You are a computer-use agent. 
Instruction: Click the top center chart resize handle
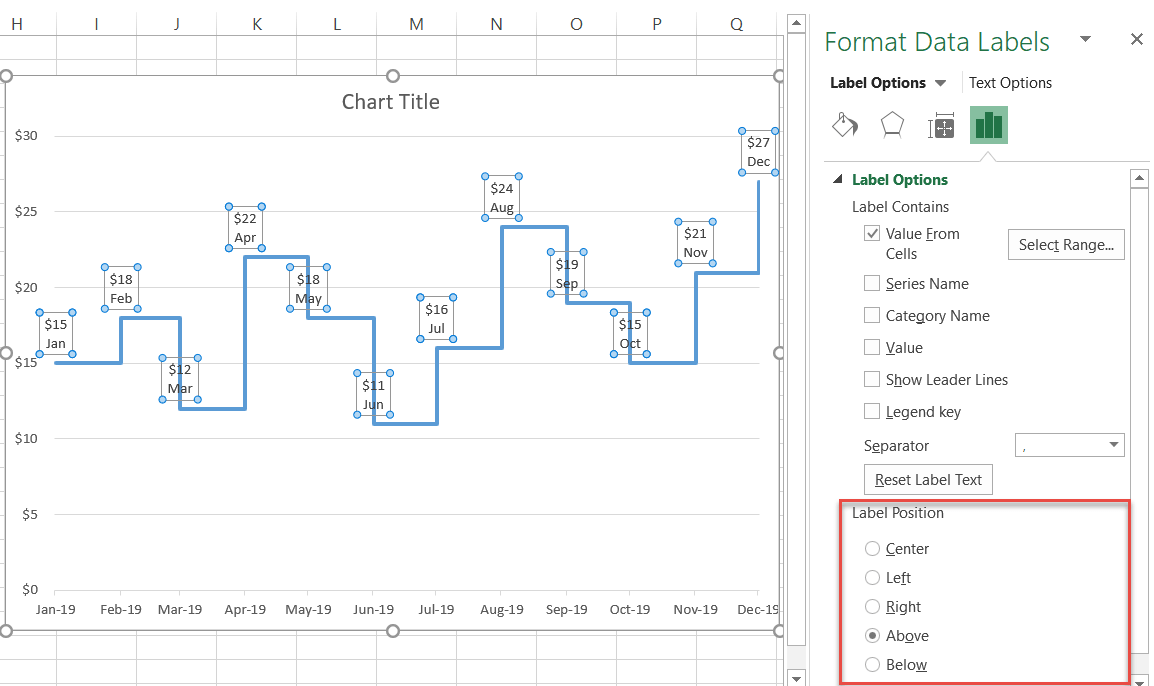click(393, 76)
